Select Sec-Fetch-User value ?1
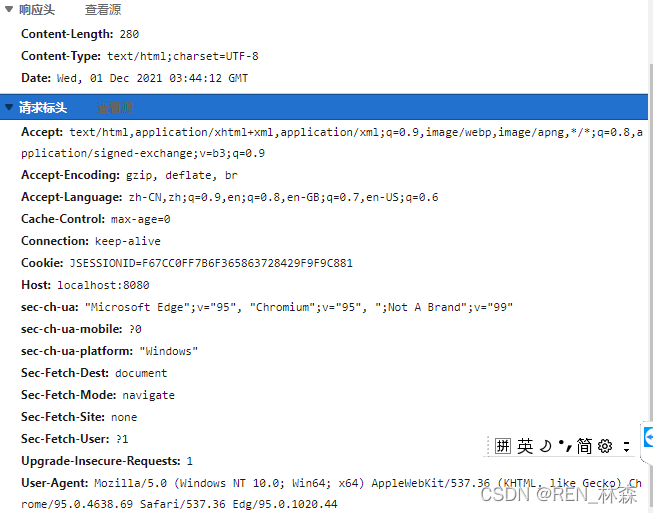Image resolution: width=653 pixels, height=513 pixels. (122, 439)
